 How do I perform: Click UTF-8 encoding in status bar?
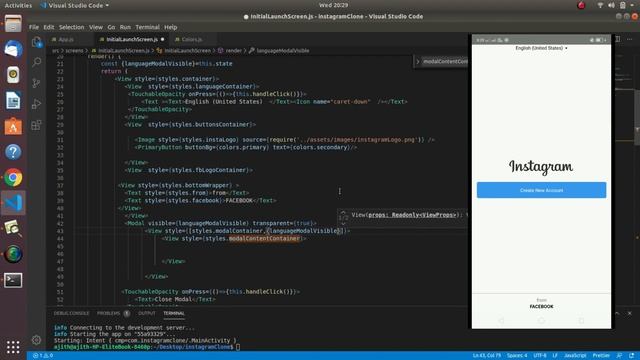tap(540, 356)
